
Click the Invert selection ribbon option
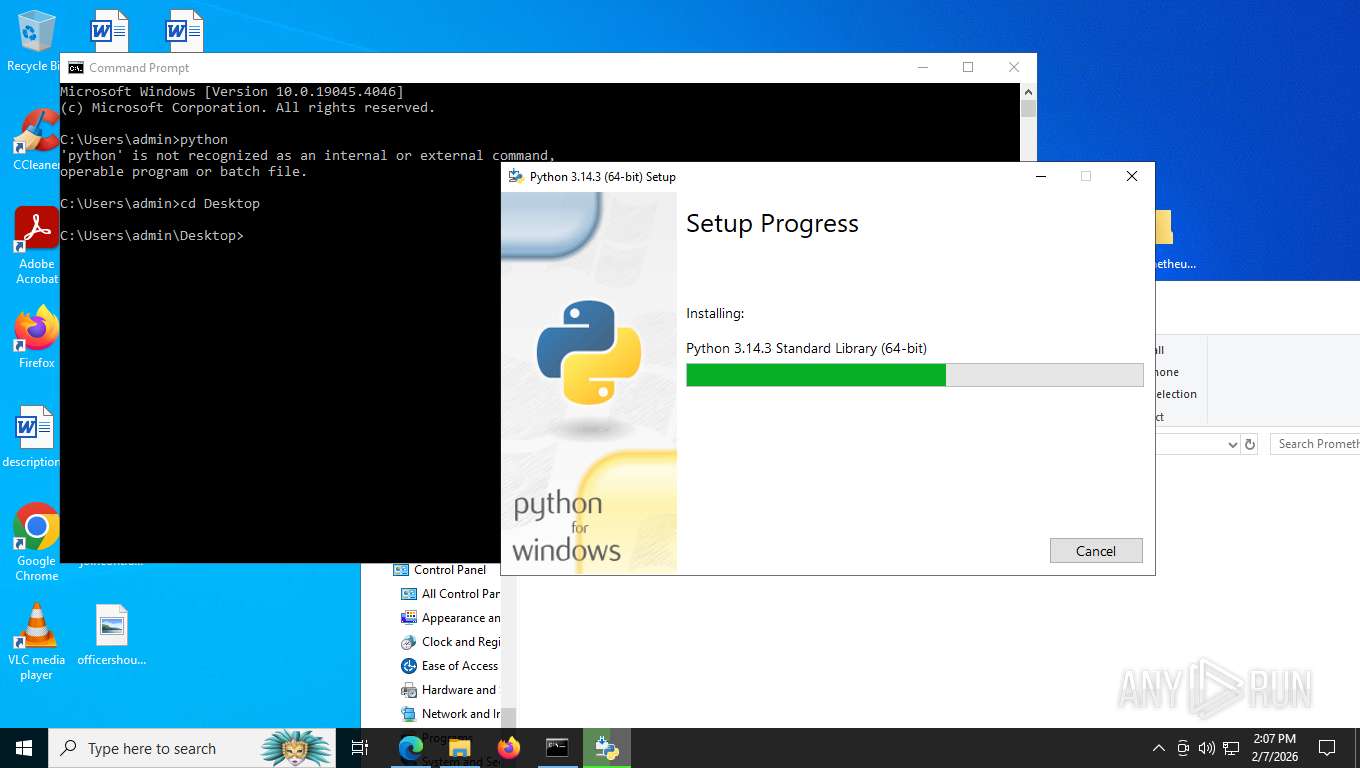point(1176,394)
